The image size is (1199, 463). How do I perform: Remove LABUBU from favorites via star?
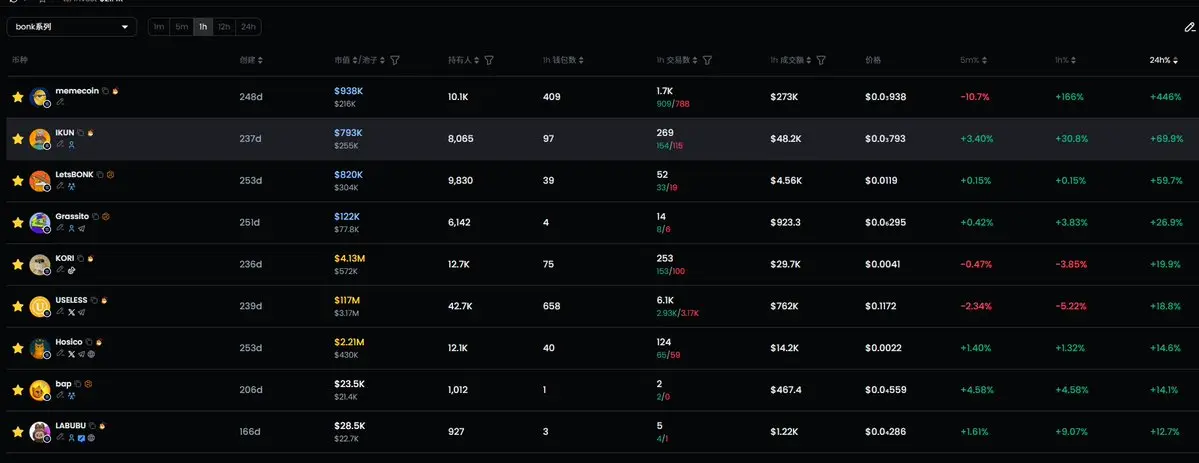(17, 432)
